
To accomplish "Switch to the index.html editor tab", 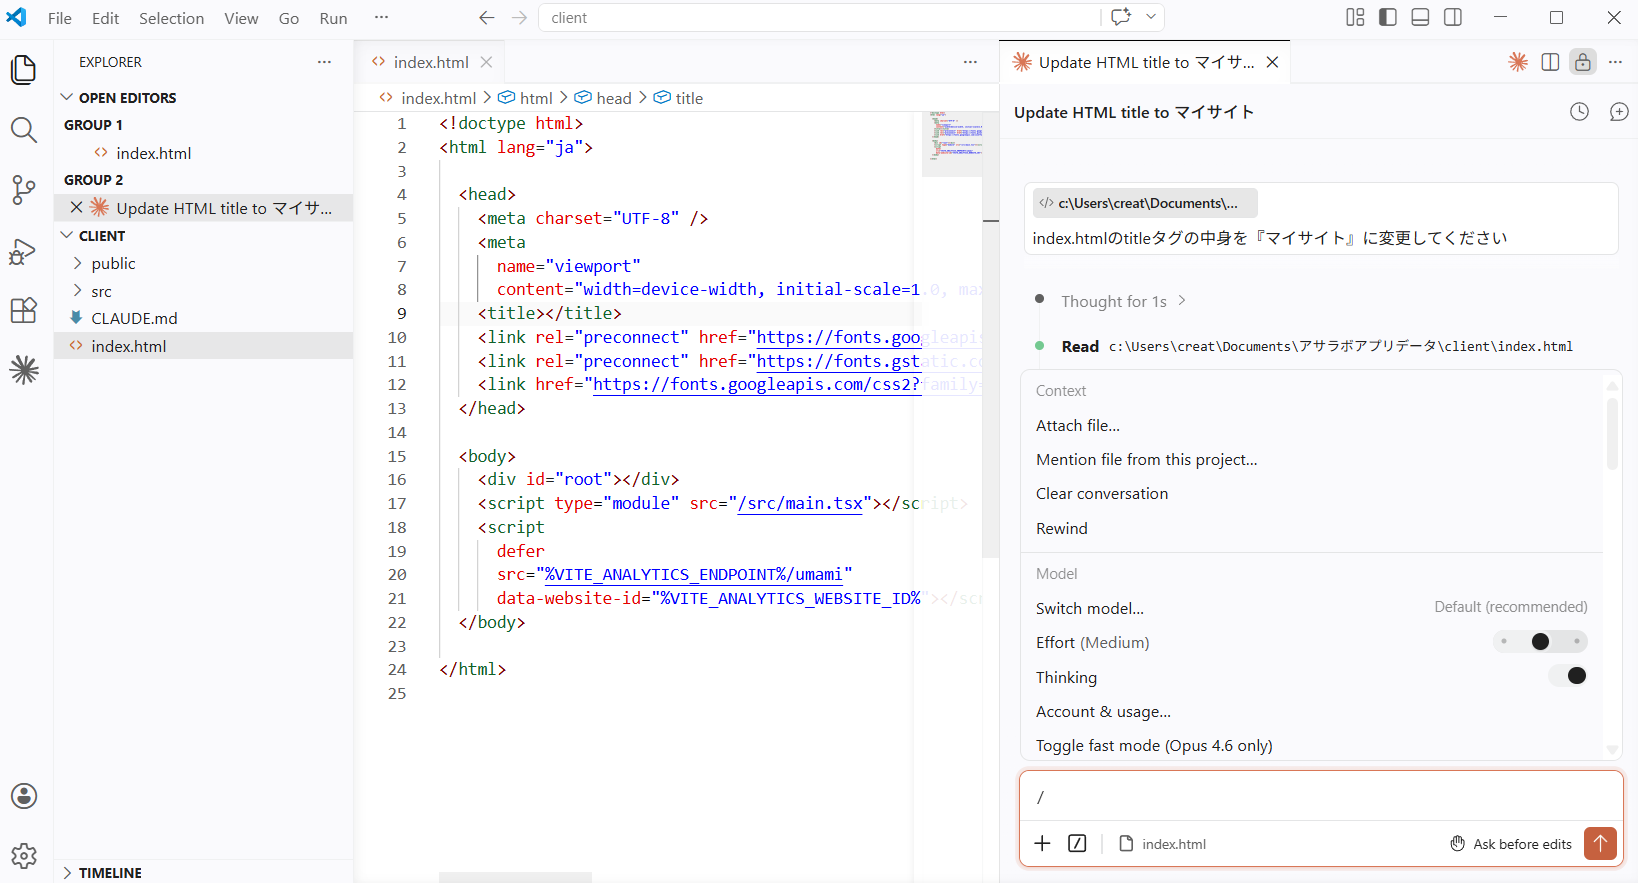I will (430, 62).
